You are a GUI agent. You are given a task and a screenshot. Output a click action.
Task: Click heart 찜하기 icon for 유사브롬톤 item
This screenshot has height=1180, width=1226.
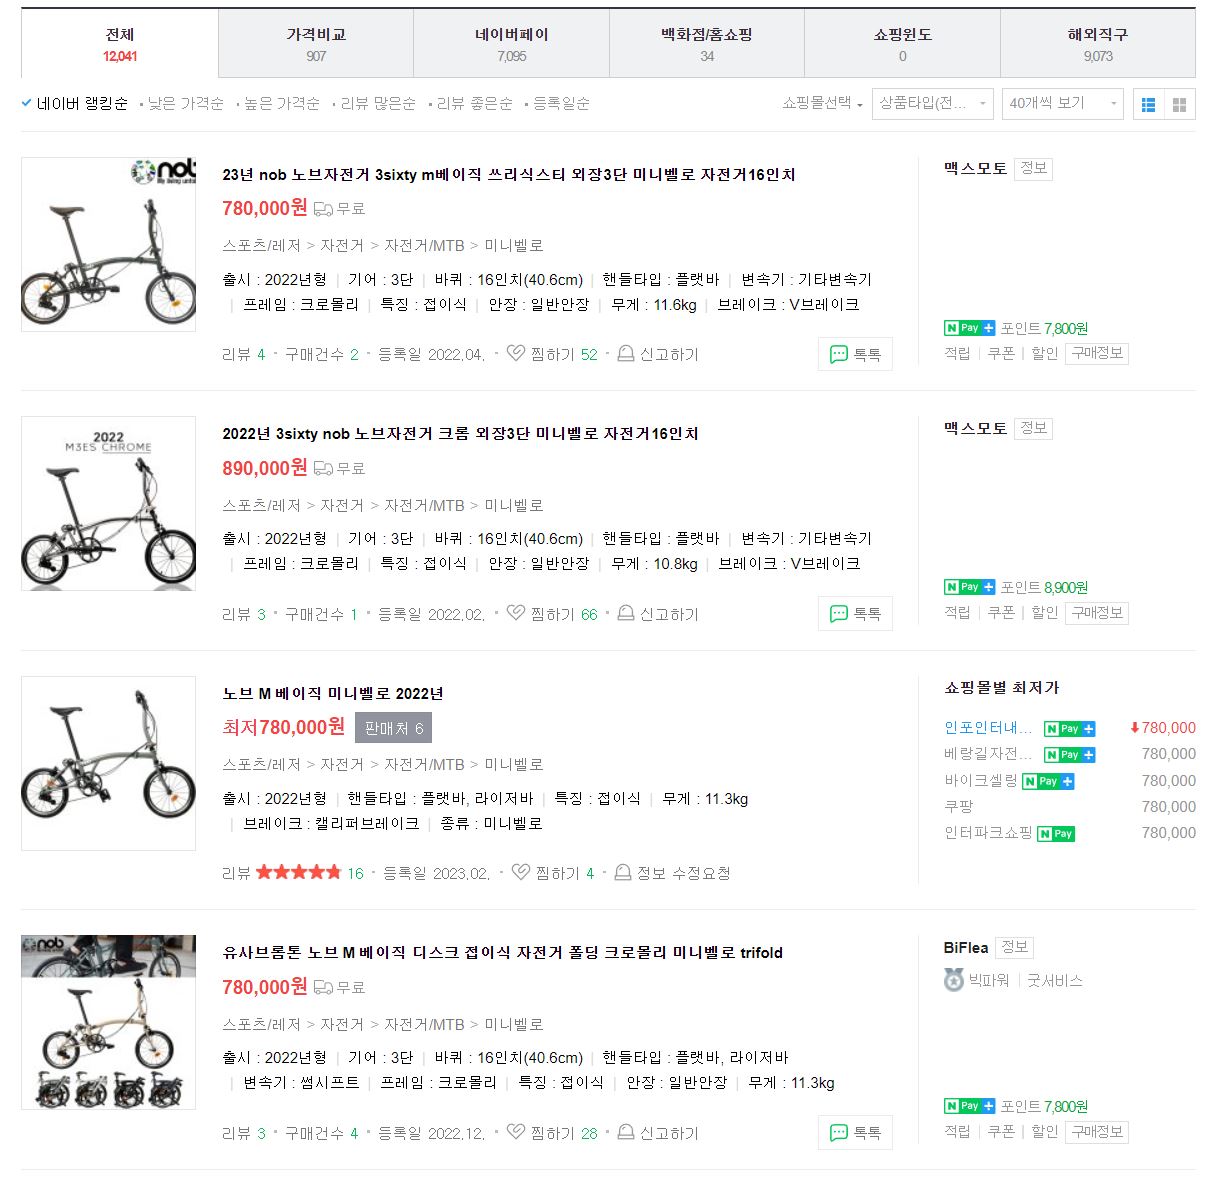[x=516, y=1132]
